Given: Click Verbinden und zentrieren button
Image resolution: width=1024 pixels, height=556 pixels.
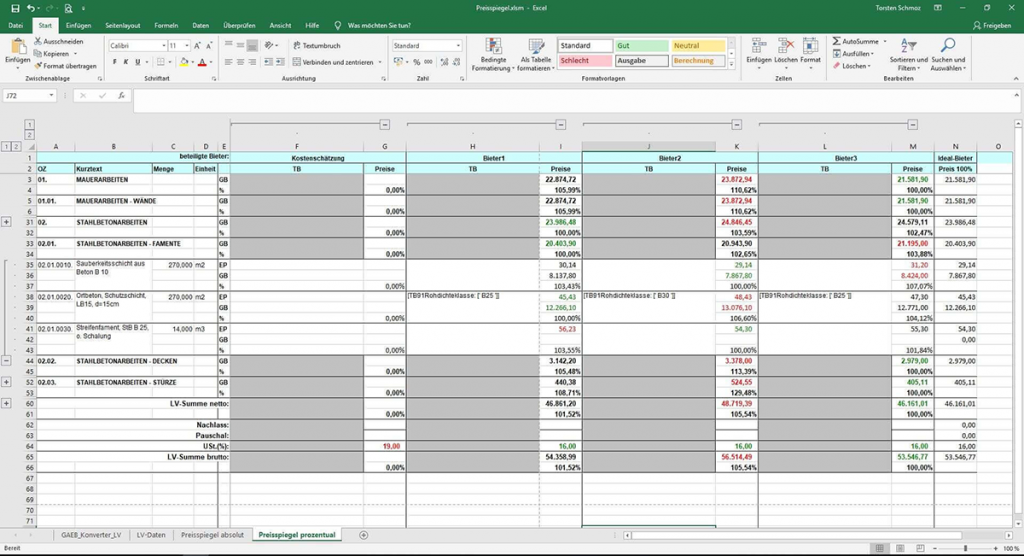Looking at the screenshot, I should [x=337, y=62].
